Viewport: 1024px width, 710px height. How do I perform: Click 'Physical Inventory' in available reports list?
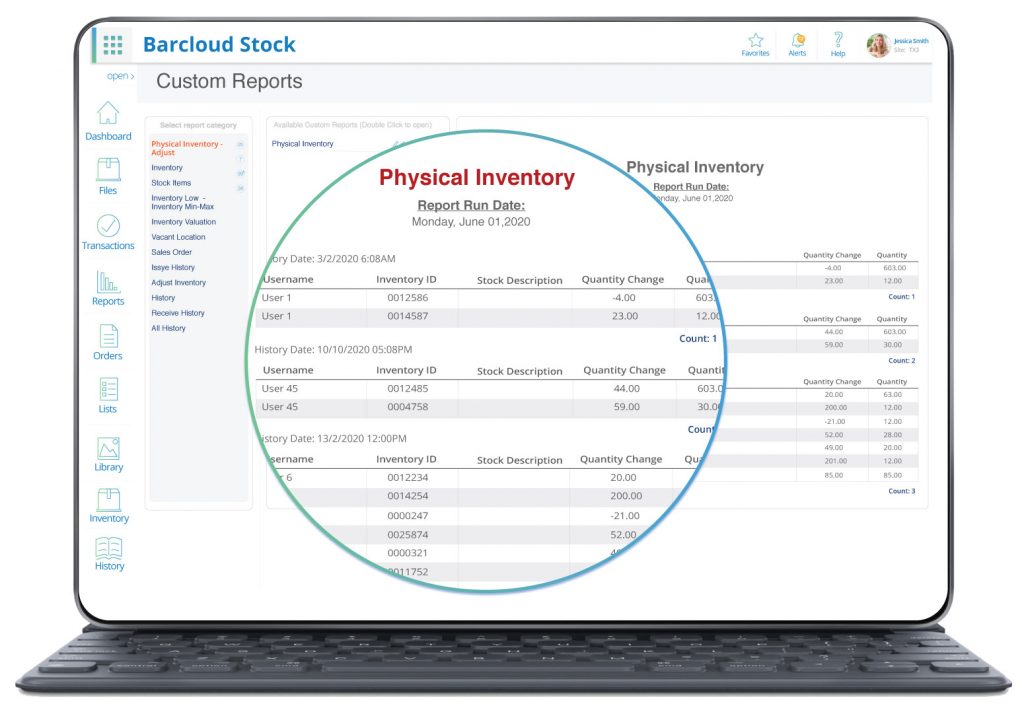point(302,144)
